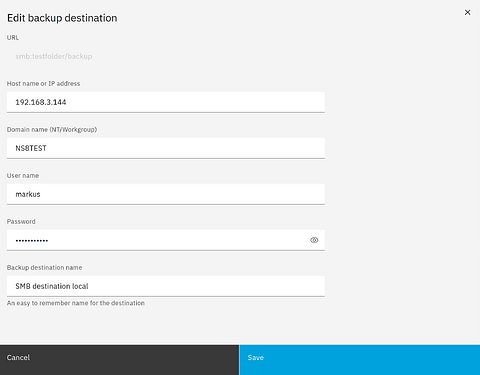480x375 pixels.
Task: Click the Domain name (NT/Workgroup) label
Action: (52, 130)
